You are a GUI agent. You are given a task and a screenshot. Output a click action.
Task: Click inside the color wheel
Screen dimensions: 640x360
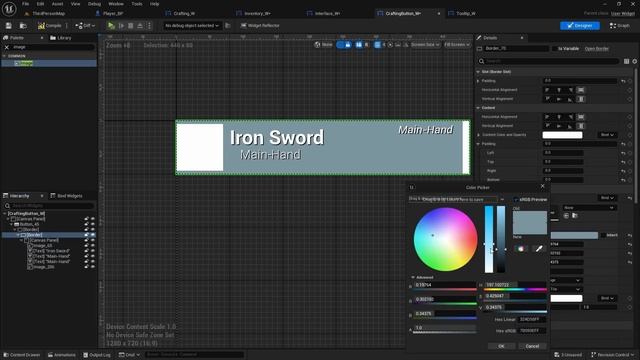point(445,239)
